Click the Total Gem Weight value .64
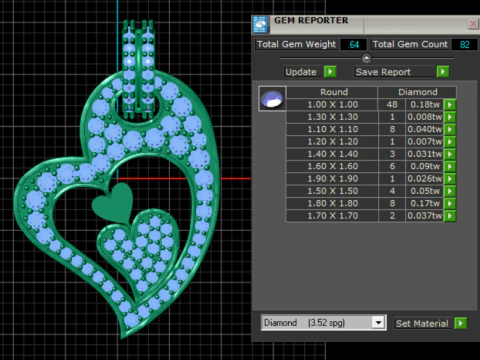Image resolution: width=480 pixels, height=360 pixels. [x=353, y=45]
